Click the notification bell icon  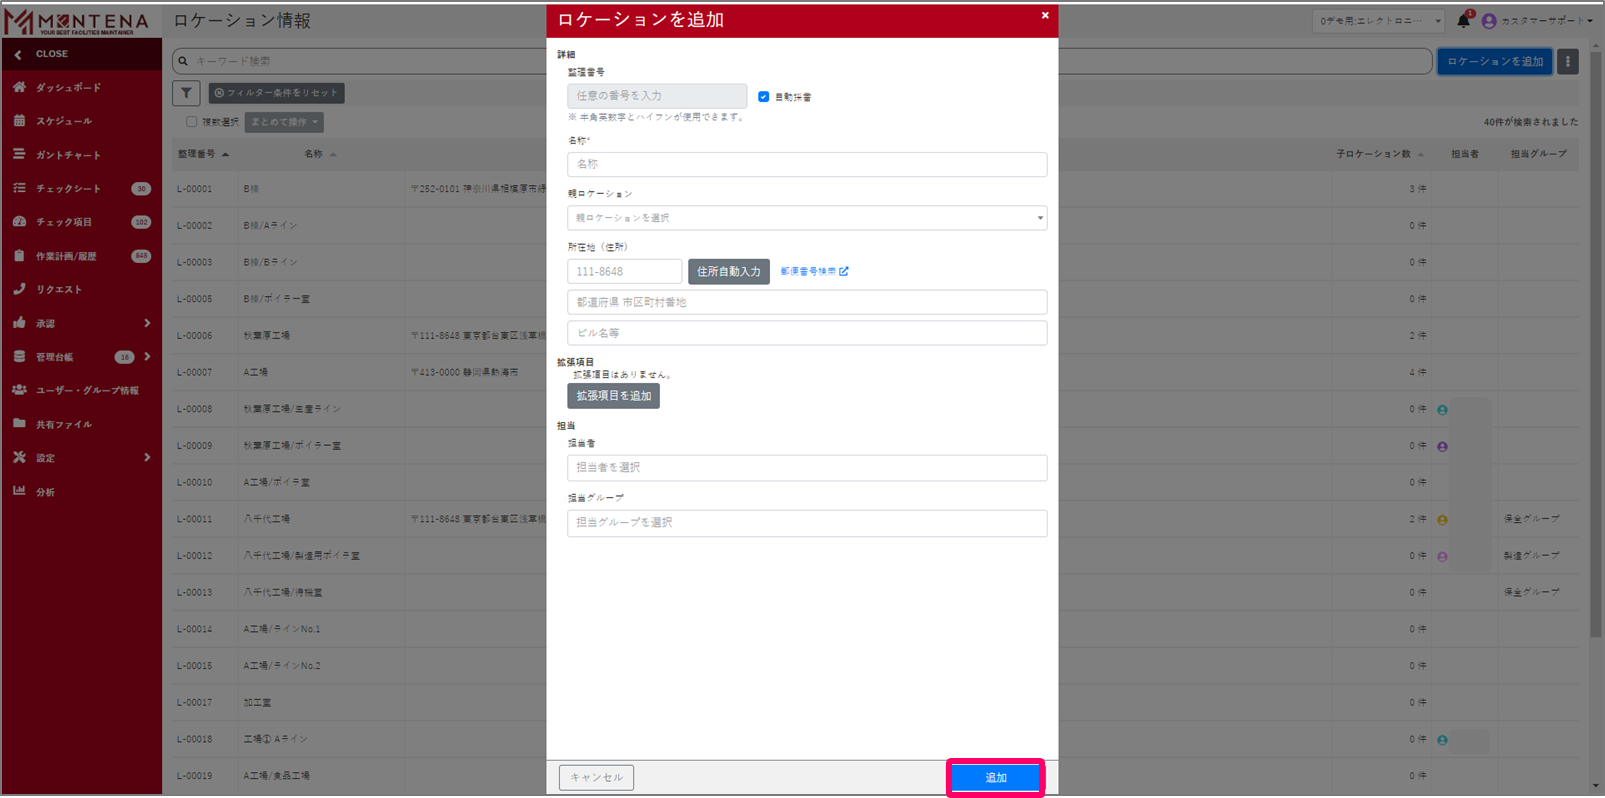coord(1463,21)
